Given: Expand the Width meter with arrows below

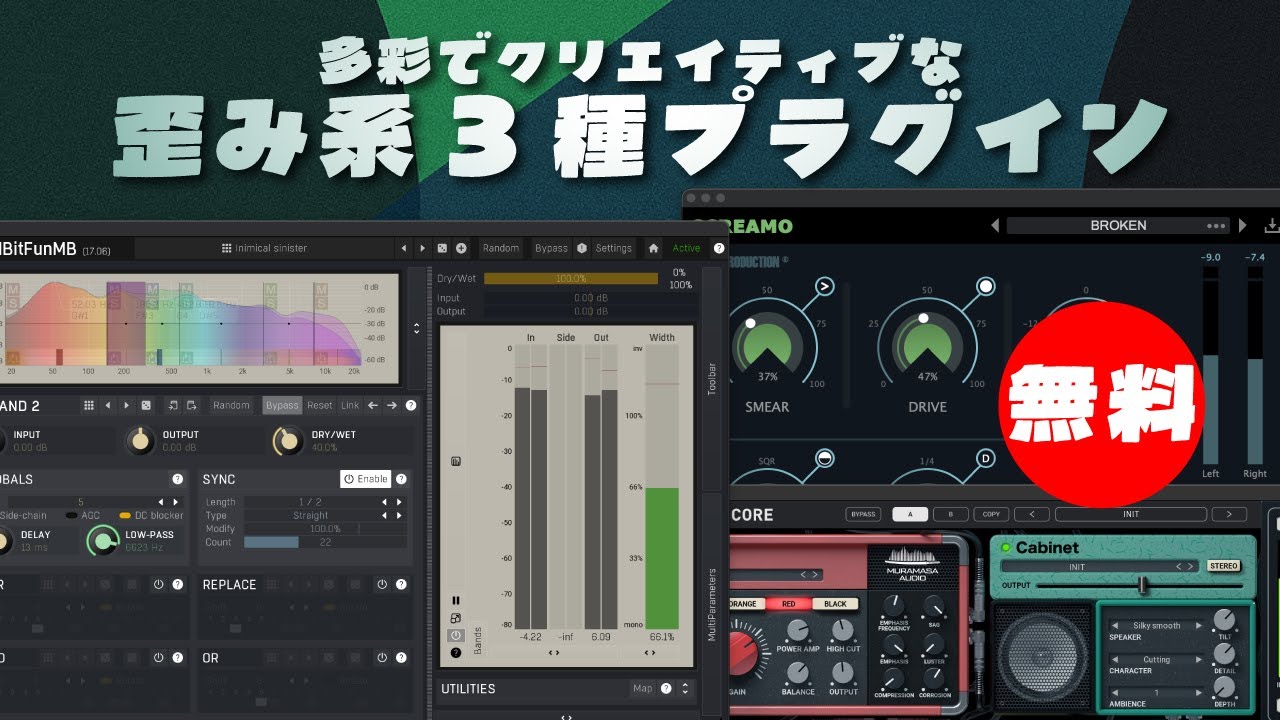Looking at the screenshot, I should tap(650, 653).
